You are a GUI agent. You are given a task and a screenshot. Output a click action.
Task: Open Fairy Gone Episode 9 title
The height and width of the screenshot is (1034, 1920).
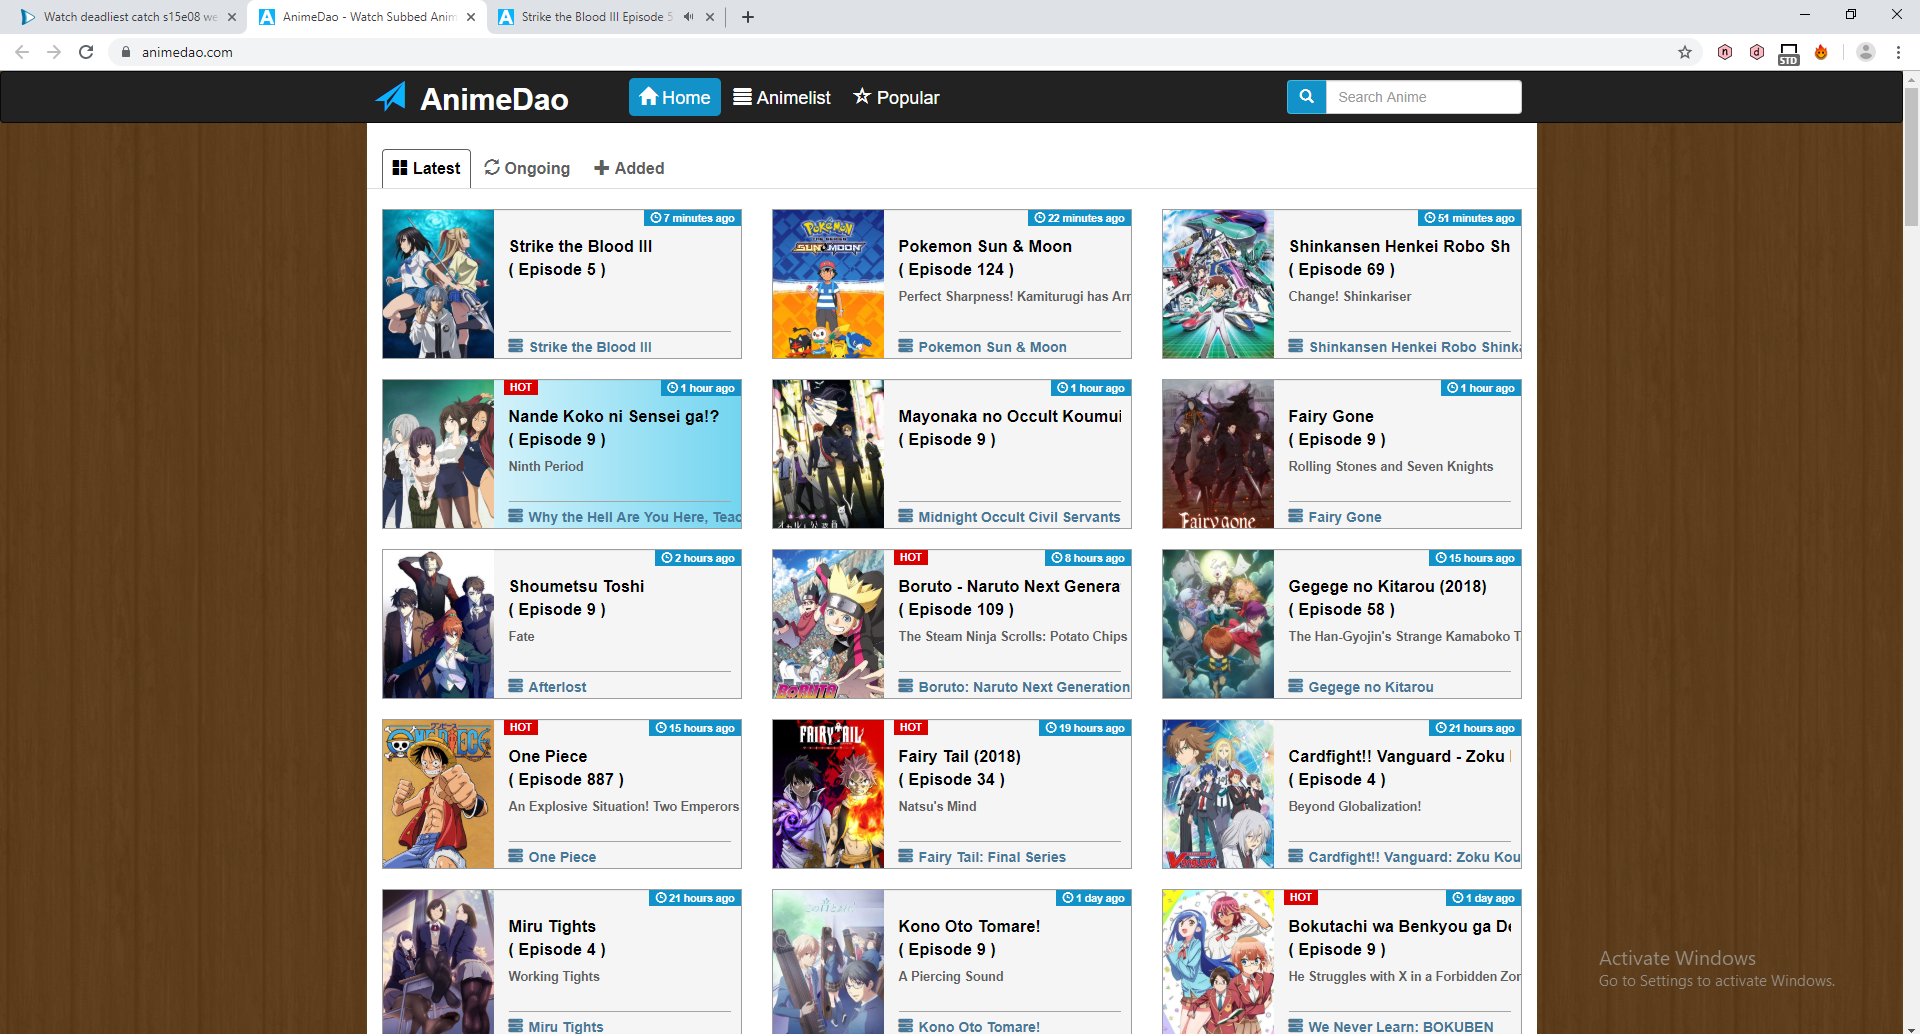click(x=1337, y=427)
